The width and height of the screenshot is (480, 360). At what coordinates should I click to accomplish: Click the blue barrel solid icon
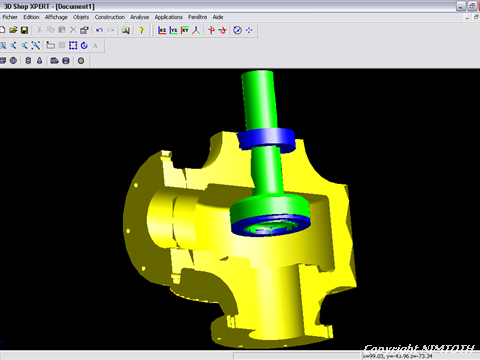(66, 61)
